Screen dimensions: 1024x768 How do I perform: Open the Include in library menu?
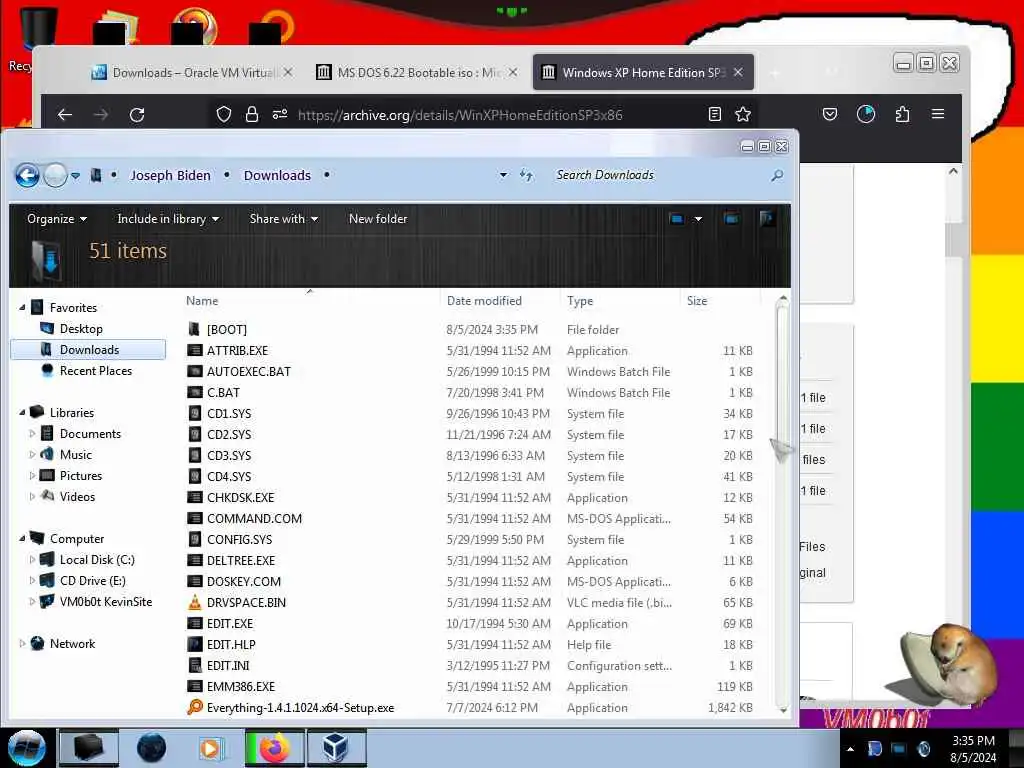(x=168, y=219)
